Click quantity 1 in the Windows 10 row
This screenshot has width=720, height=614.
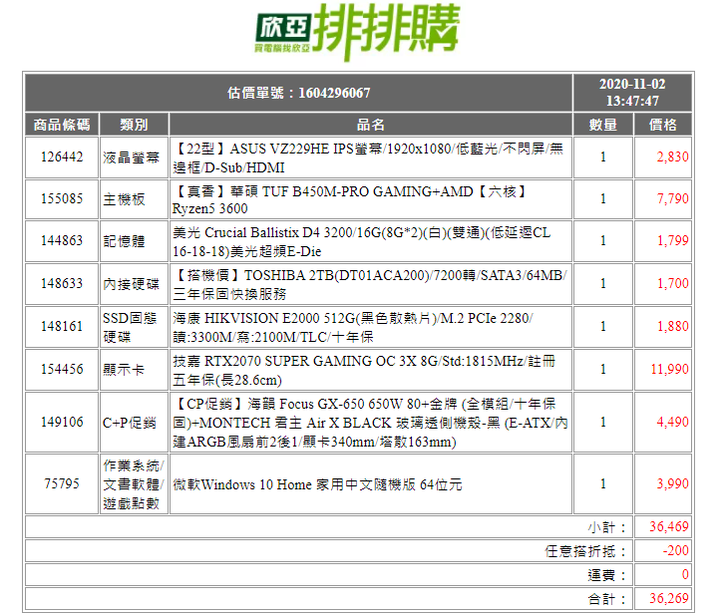pyautogui.click(x=603, y=484)
